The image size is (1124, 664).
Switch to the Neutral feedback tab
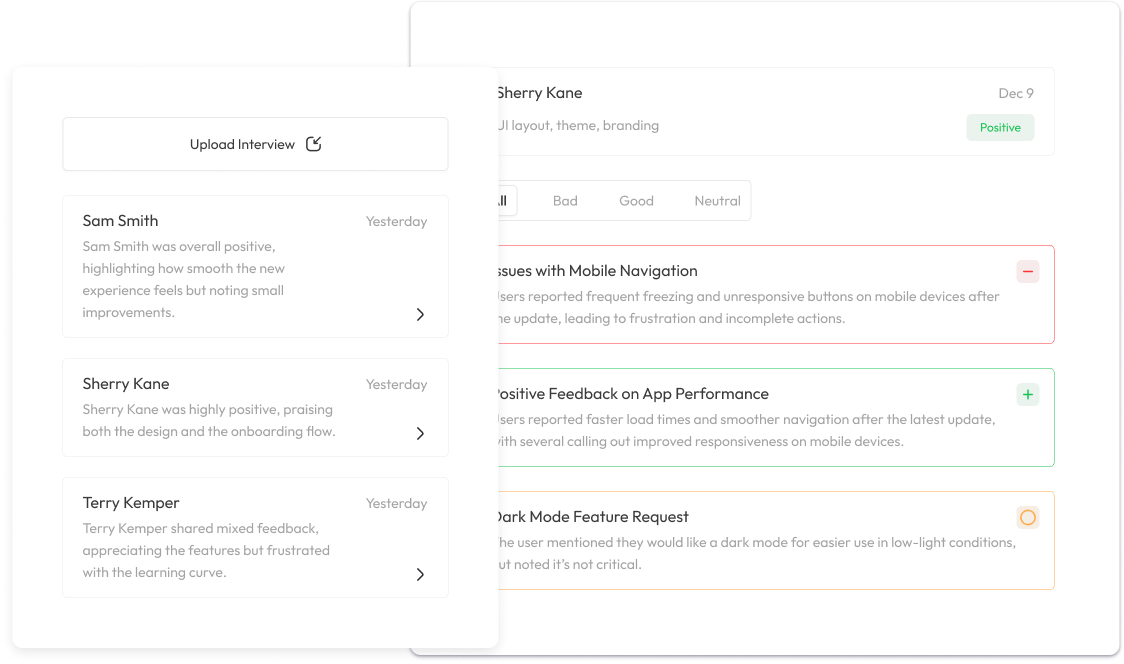pyautogui.click(x=716, y=200)
